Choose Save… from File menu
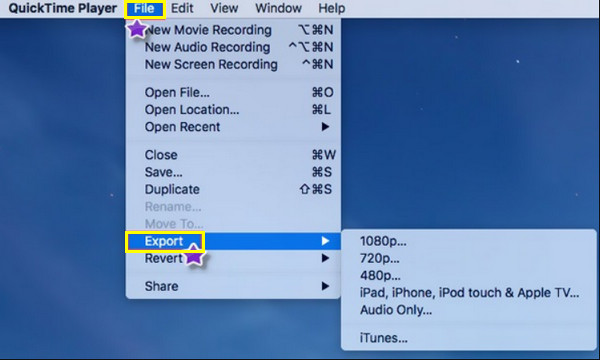The width and height of the screenshot is (600, 360). [233, 172]
